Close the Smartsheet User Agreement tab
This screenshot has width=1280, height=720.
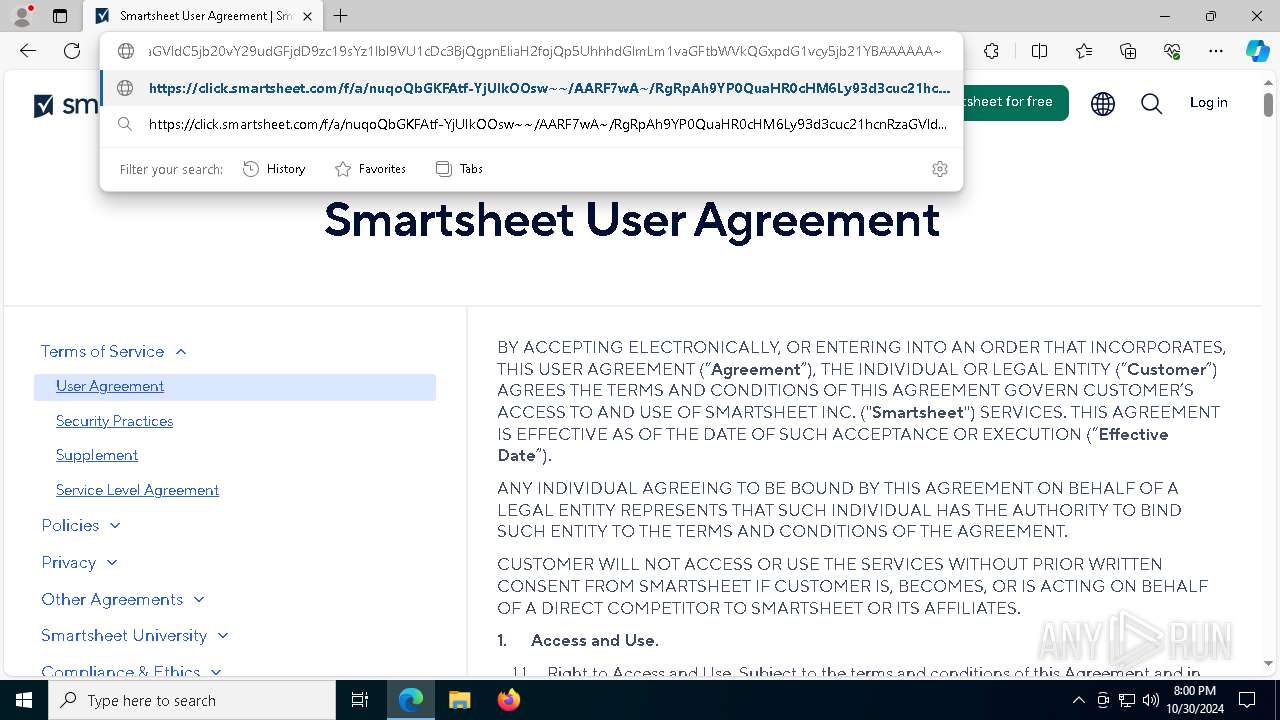307,16
